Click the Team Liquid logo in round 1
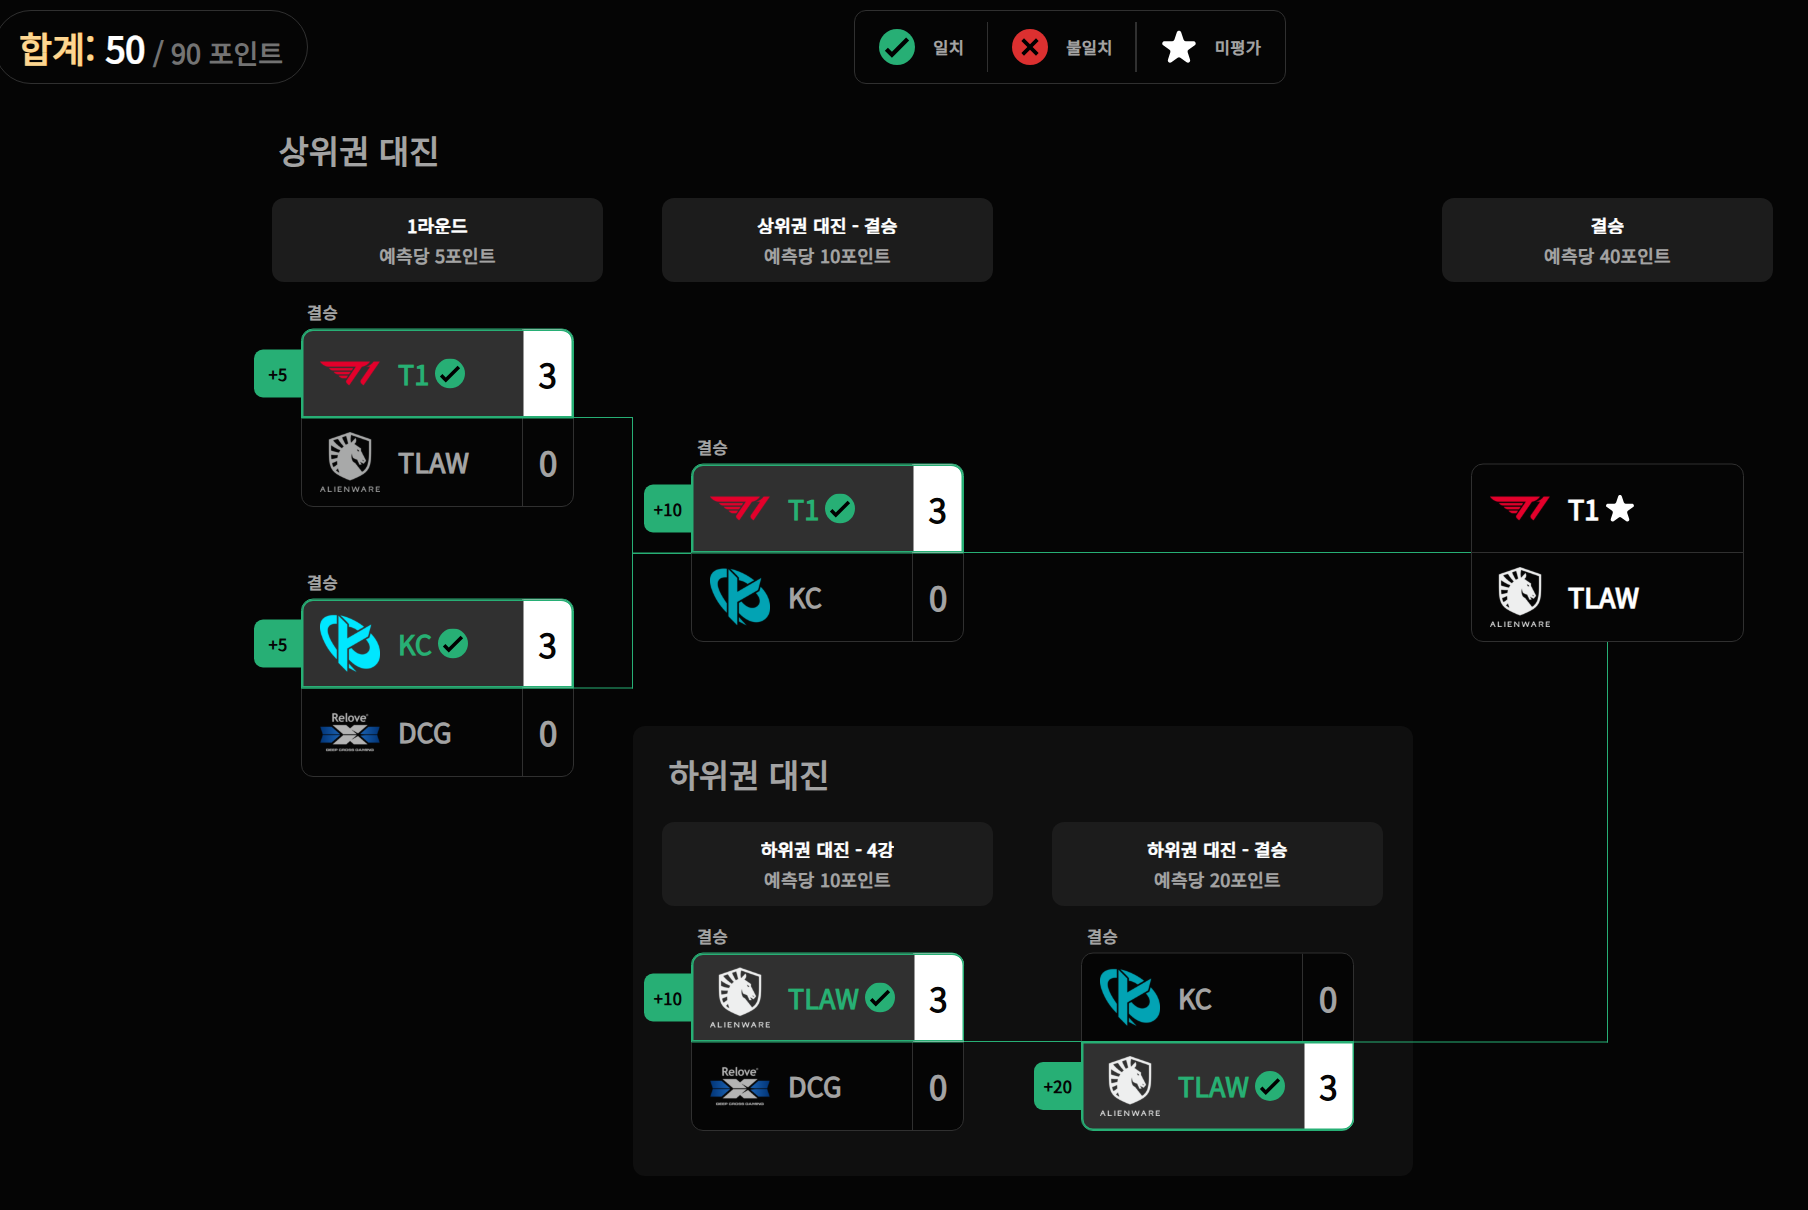 click(350, 462)
